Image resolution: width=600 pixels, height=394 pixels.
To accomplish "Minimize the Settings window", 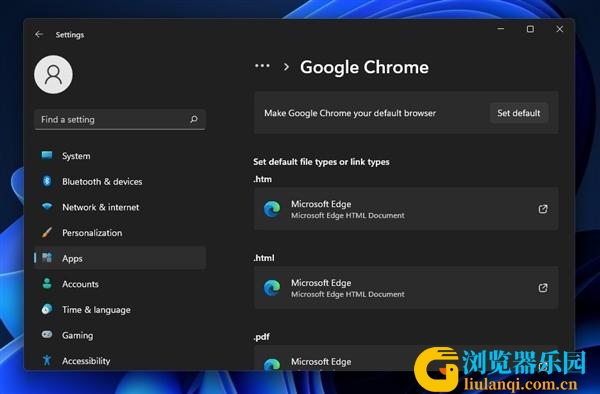I will pyautogui.click(x=501, y=29).
